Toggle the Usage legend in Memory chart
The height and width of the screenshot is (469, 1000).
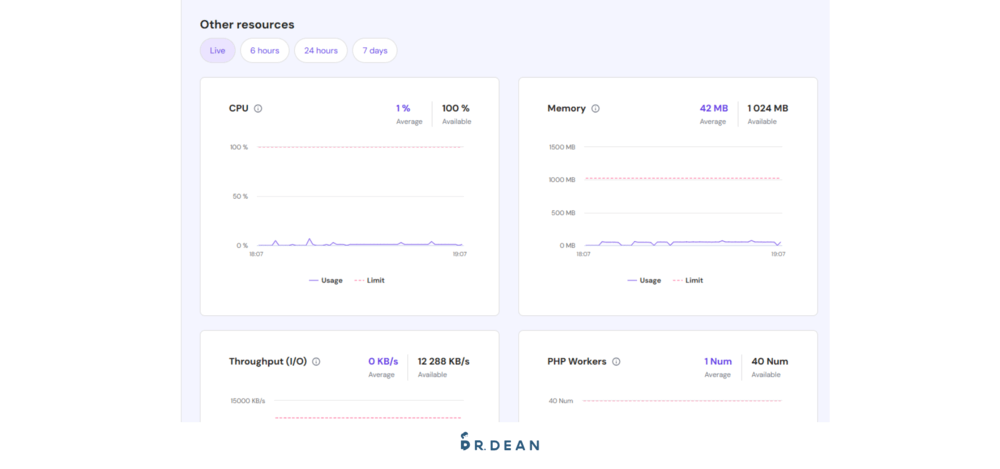(x=644, y=280)
